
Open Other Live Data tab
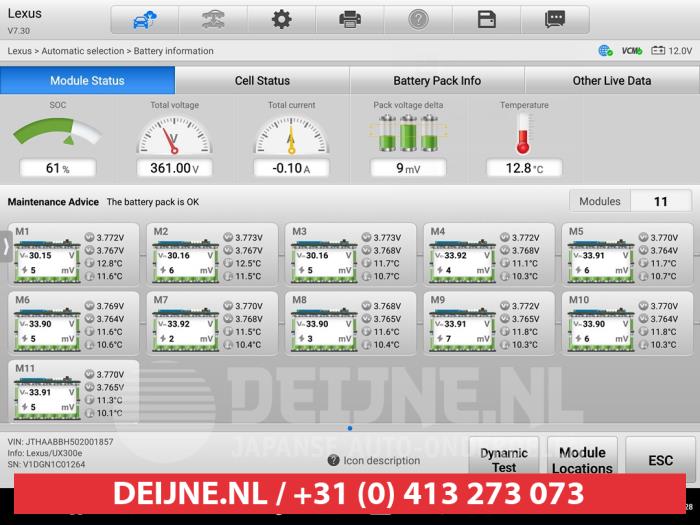click(x=612, y=80)
